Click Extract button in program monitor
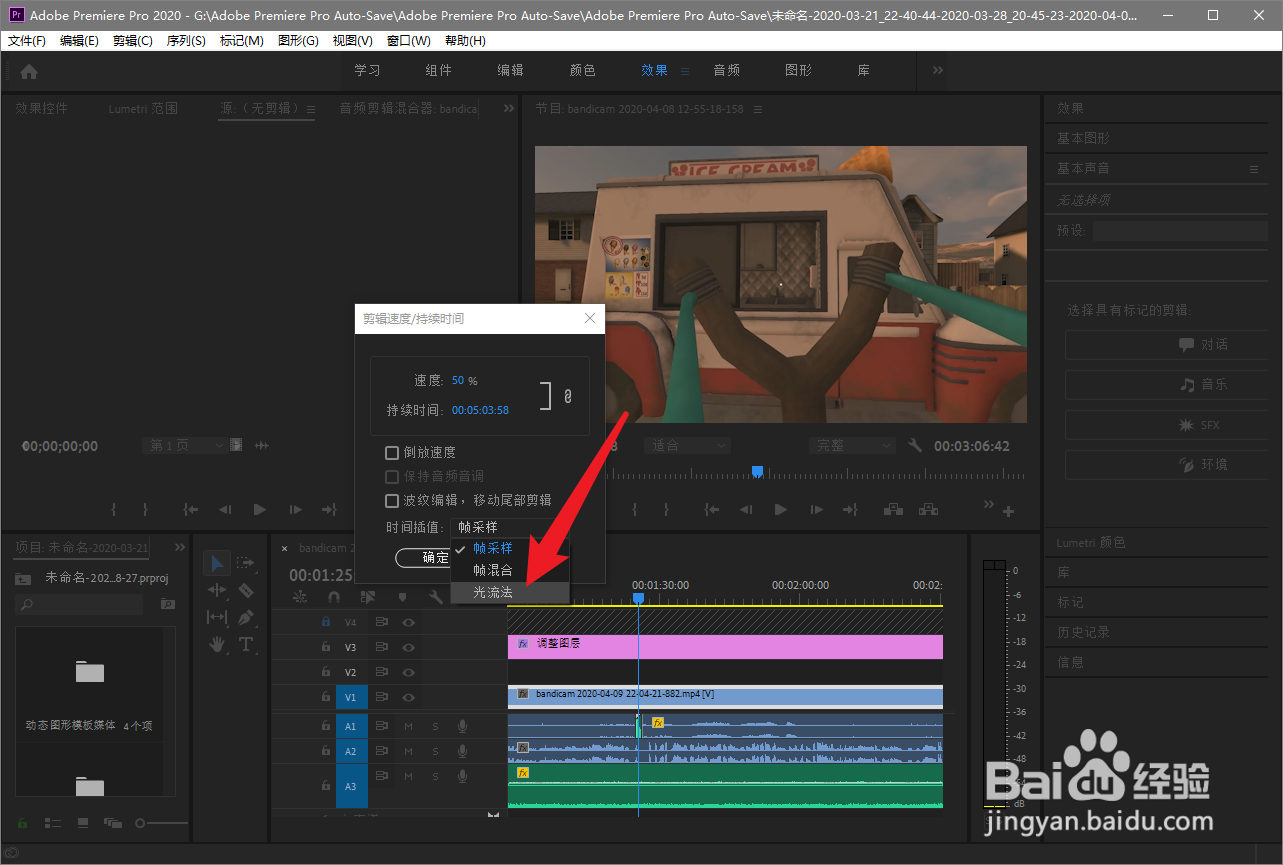This screenshot has height=865, width=1283. (x=929, y=510)
